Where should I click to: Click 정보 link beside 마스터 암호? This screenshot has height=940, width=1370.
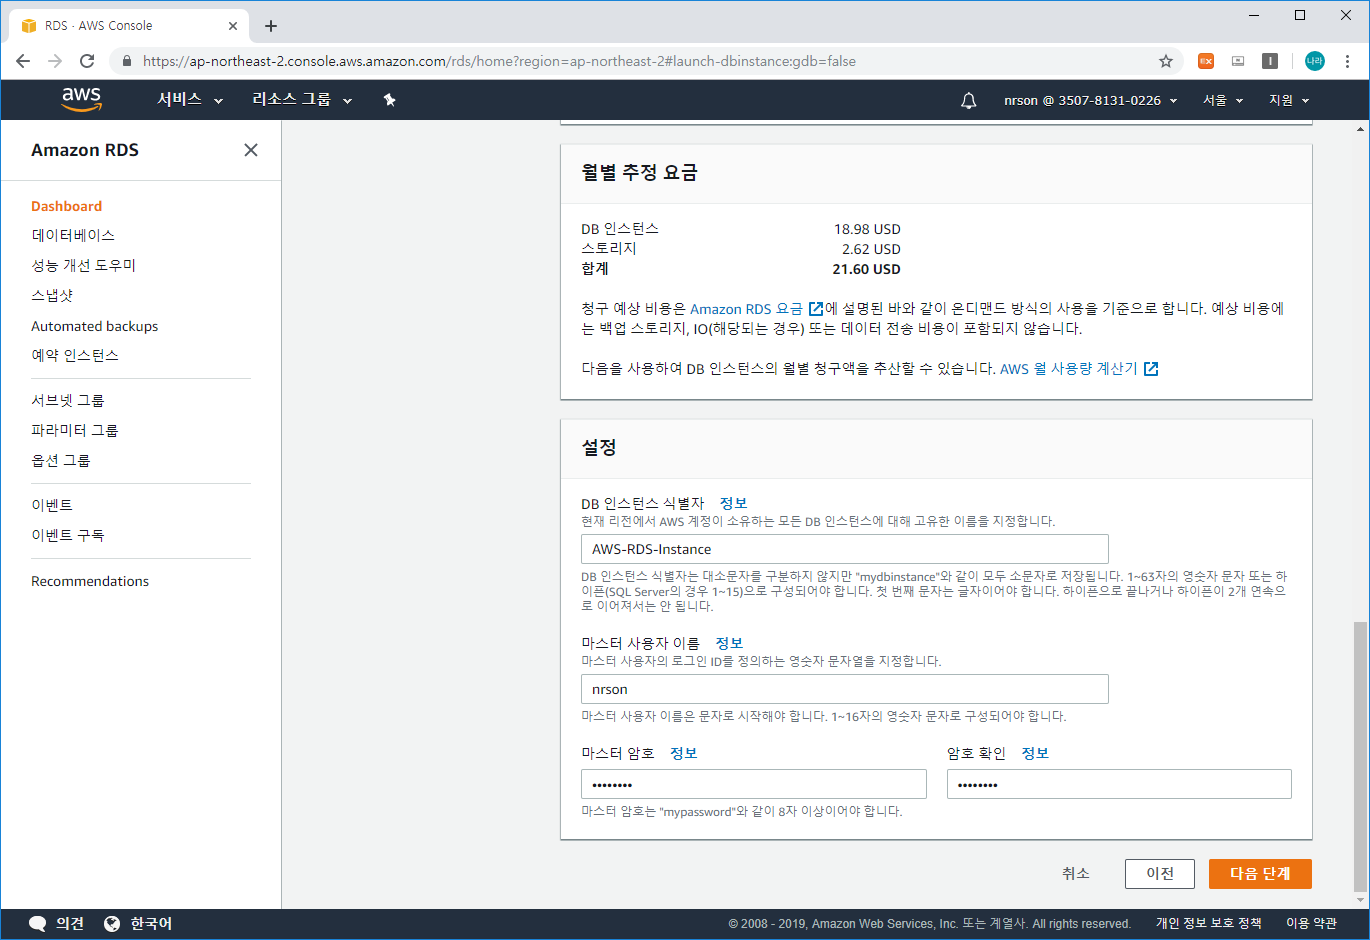coord(683,753)
